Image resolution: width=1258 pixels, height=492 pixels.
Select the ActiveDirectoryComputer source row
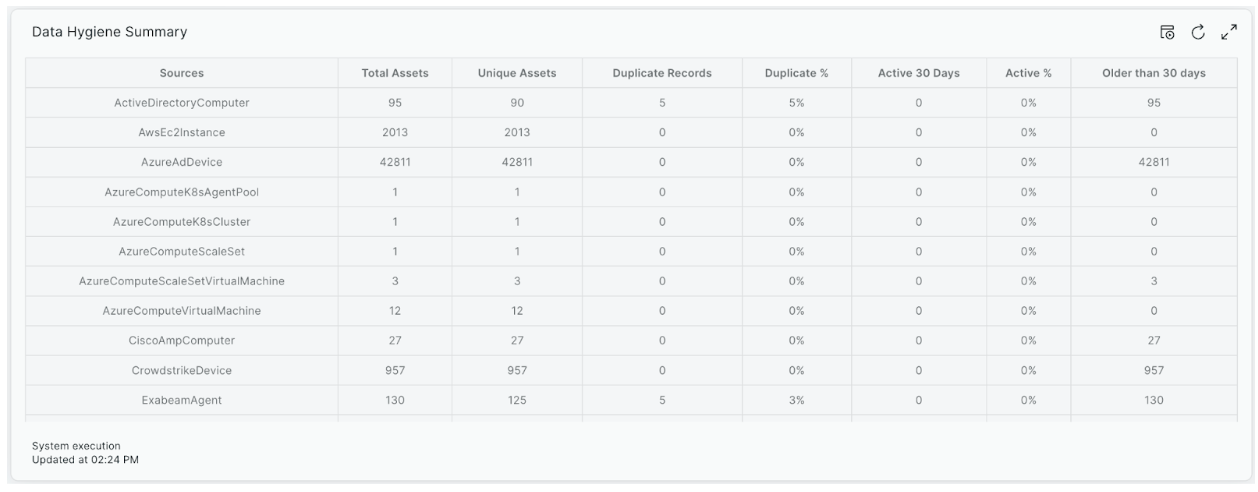click(182, 103)
